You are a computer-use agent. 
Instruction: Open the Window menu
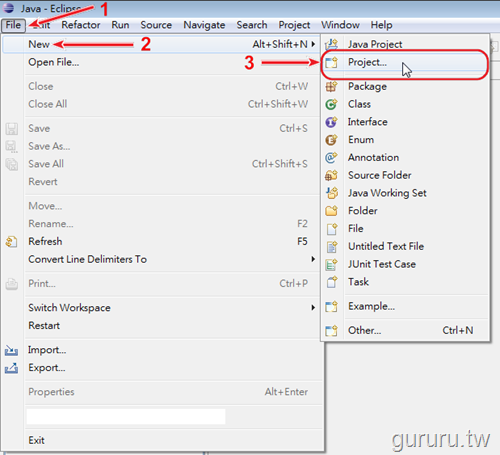340,25
